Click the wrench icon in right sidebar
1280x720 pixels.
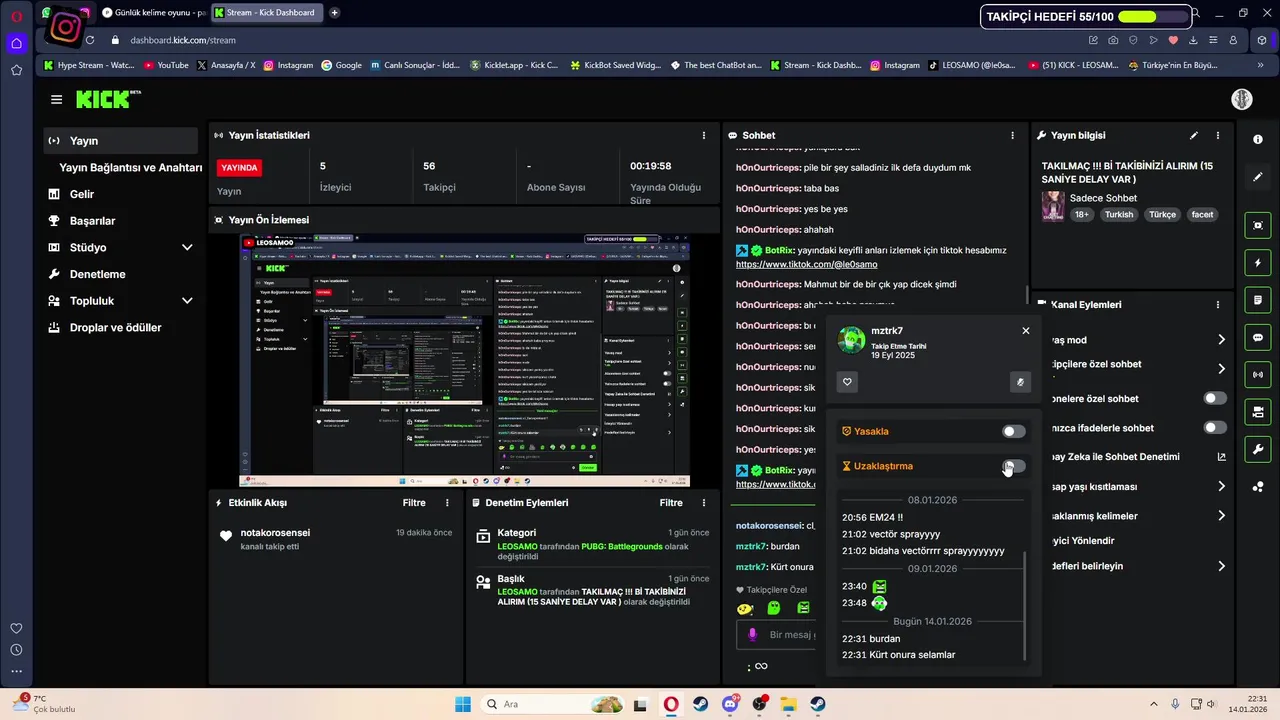1258,449
